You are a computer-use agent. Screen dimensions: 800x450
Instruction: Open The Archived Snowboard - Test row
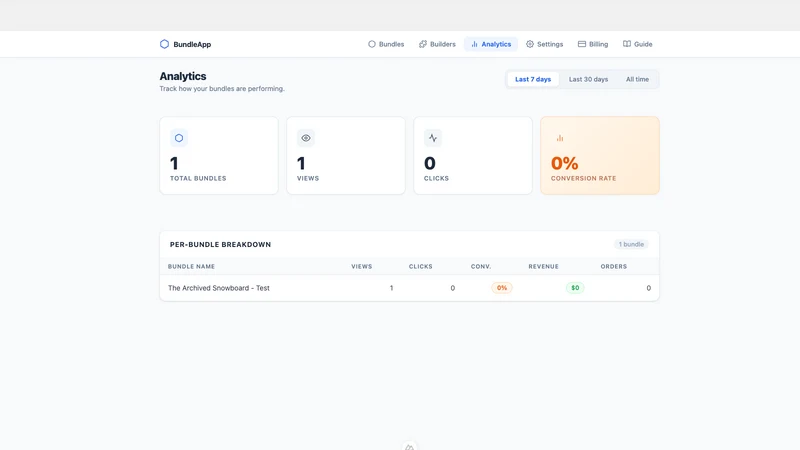409,288
